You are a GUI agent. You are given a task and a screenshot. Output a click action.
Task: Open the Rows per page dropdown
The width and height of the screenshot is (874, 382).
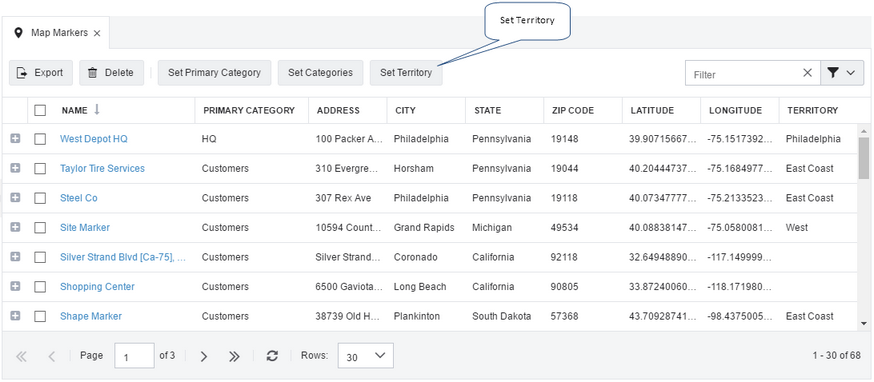pyautogui.click(x=366, y=356)
